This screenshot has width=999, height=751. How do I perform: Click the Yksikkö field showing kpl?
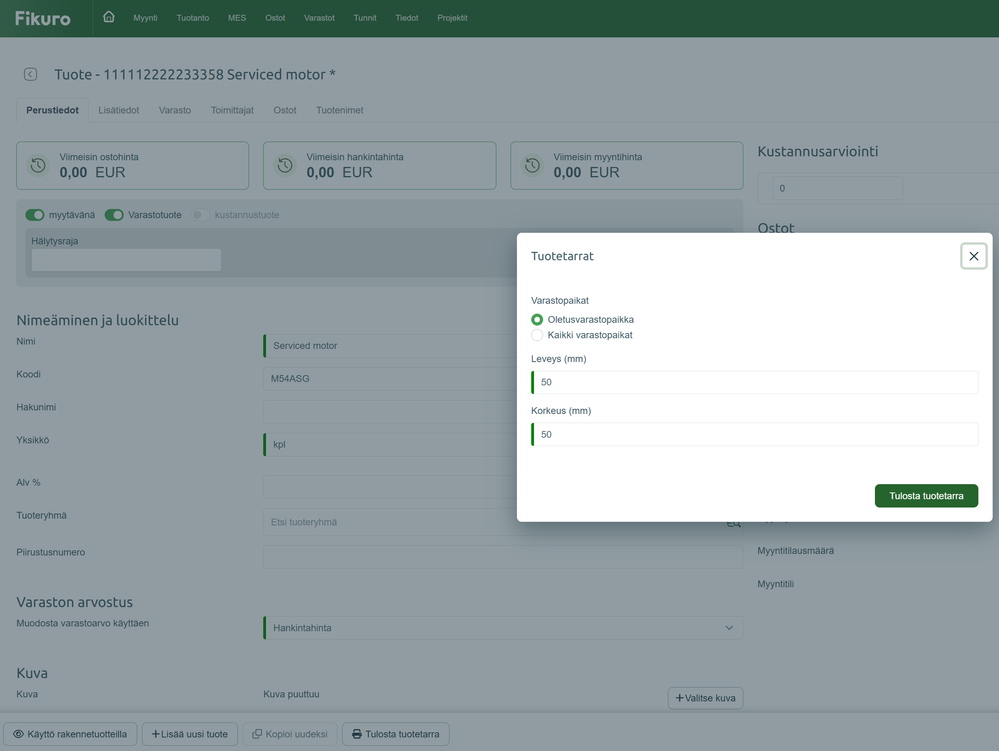click(390, 445)
